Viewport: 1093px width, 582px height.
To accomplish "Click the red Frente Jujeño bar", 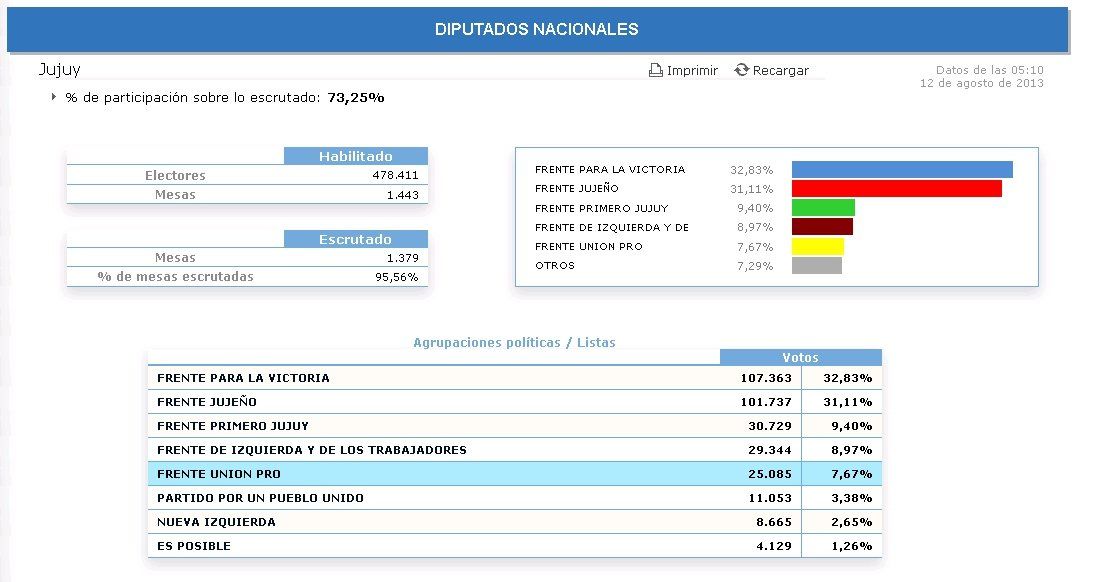I will tap(896, 189).
